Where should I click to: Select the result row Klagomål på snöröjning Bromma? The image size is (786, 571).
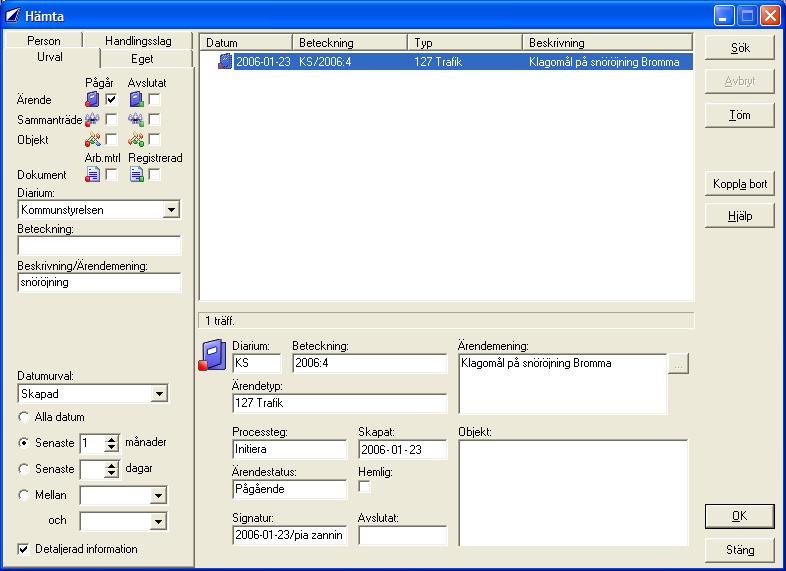463,62
